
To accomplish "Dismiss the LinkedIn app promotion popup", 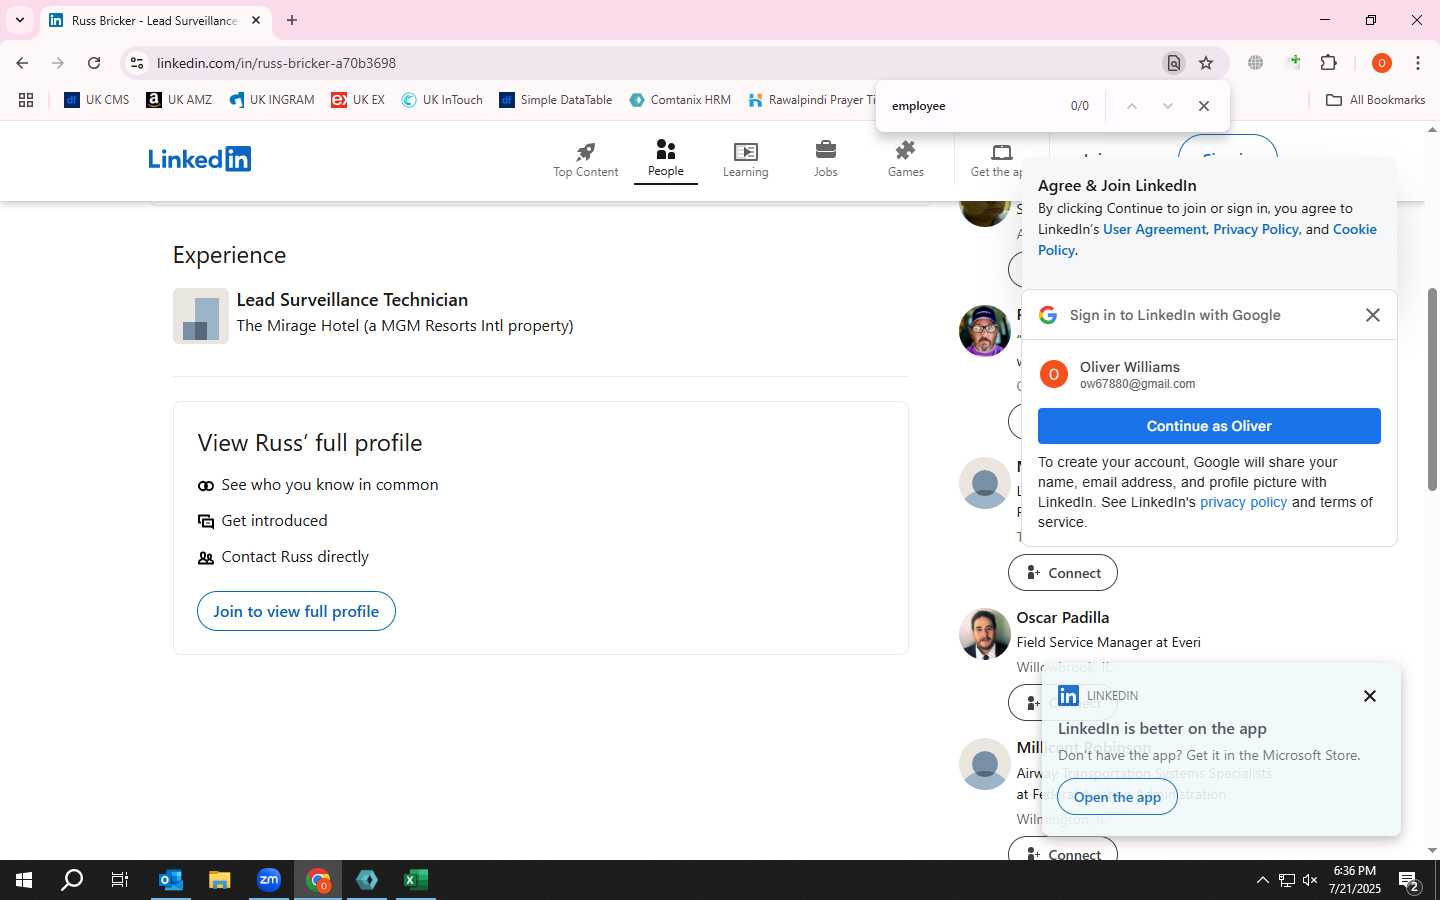I will tap(1370, 696).
